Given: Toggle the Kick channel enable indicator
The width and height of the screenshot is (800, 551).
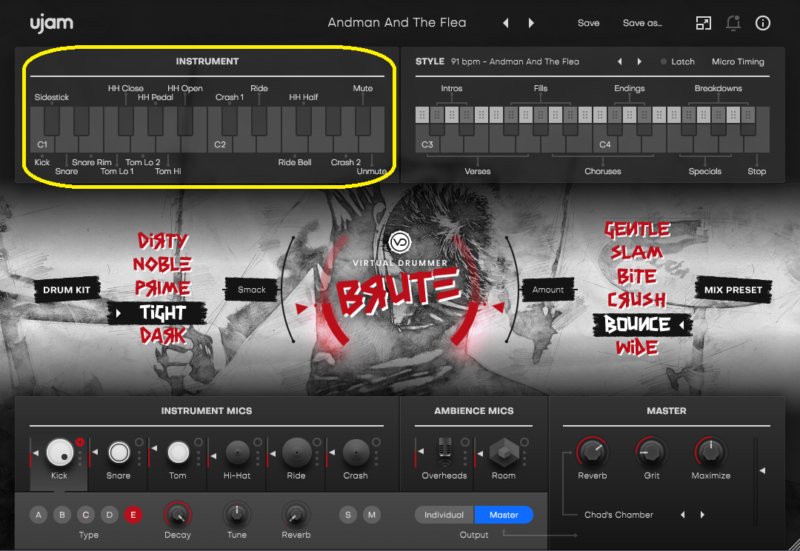Looking at the screenshot, I should pos(80,442).
